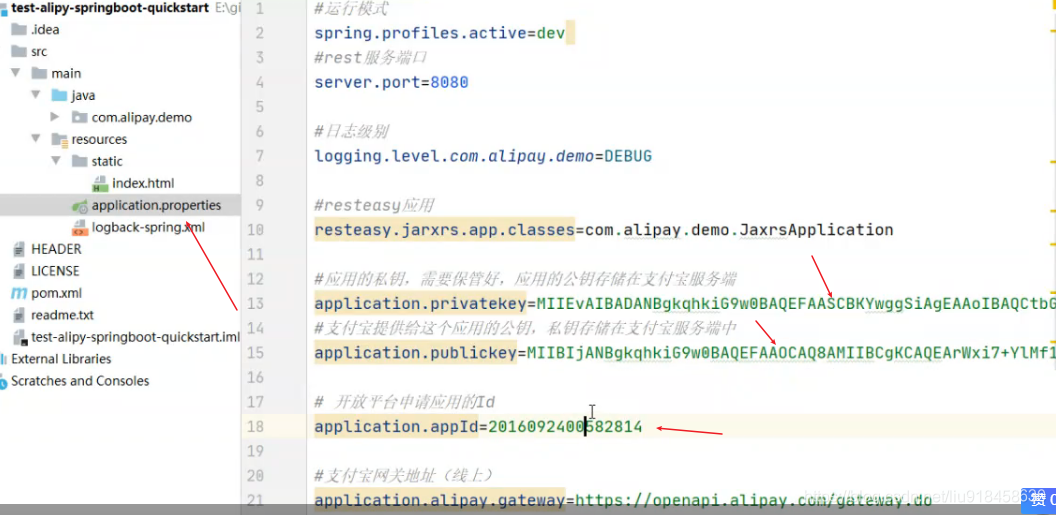
Task: Click the index.html file icon
Action: coord(100,184)
